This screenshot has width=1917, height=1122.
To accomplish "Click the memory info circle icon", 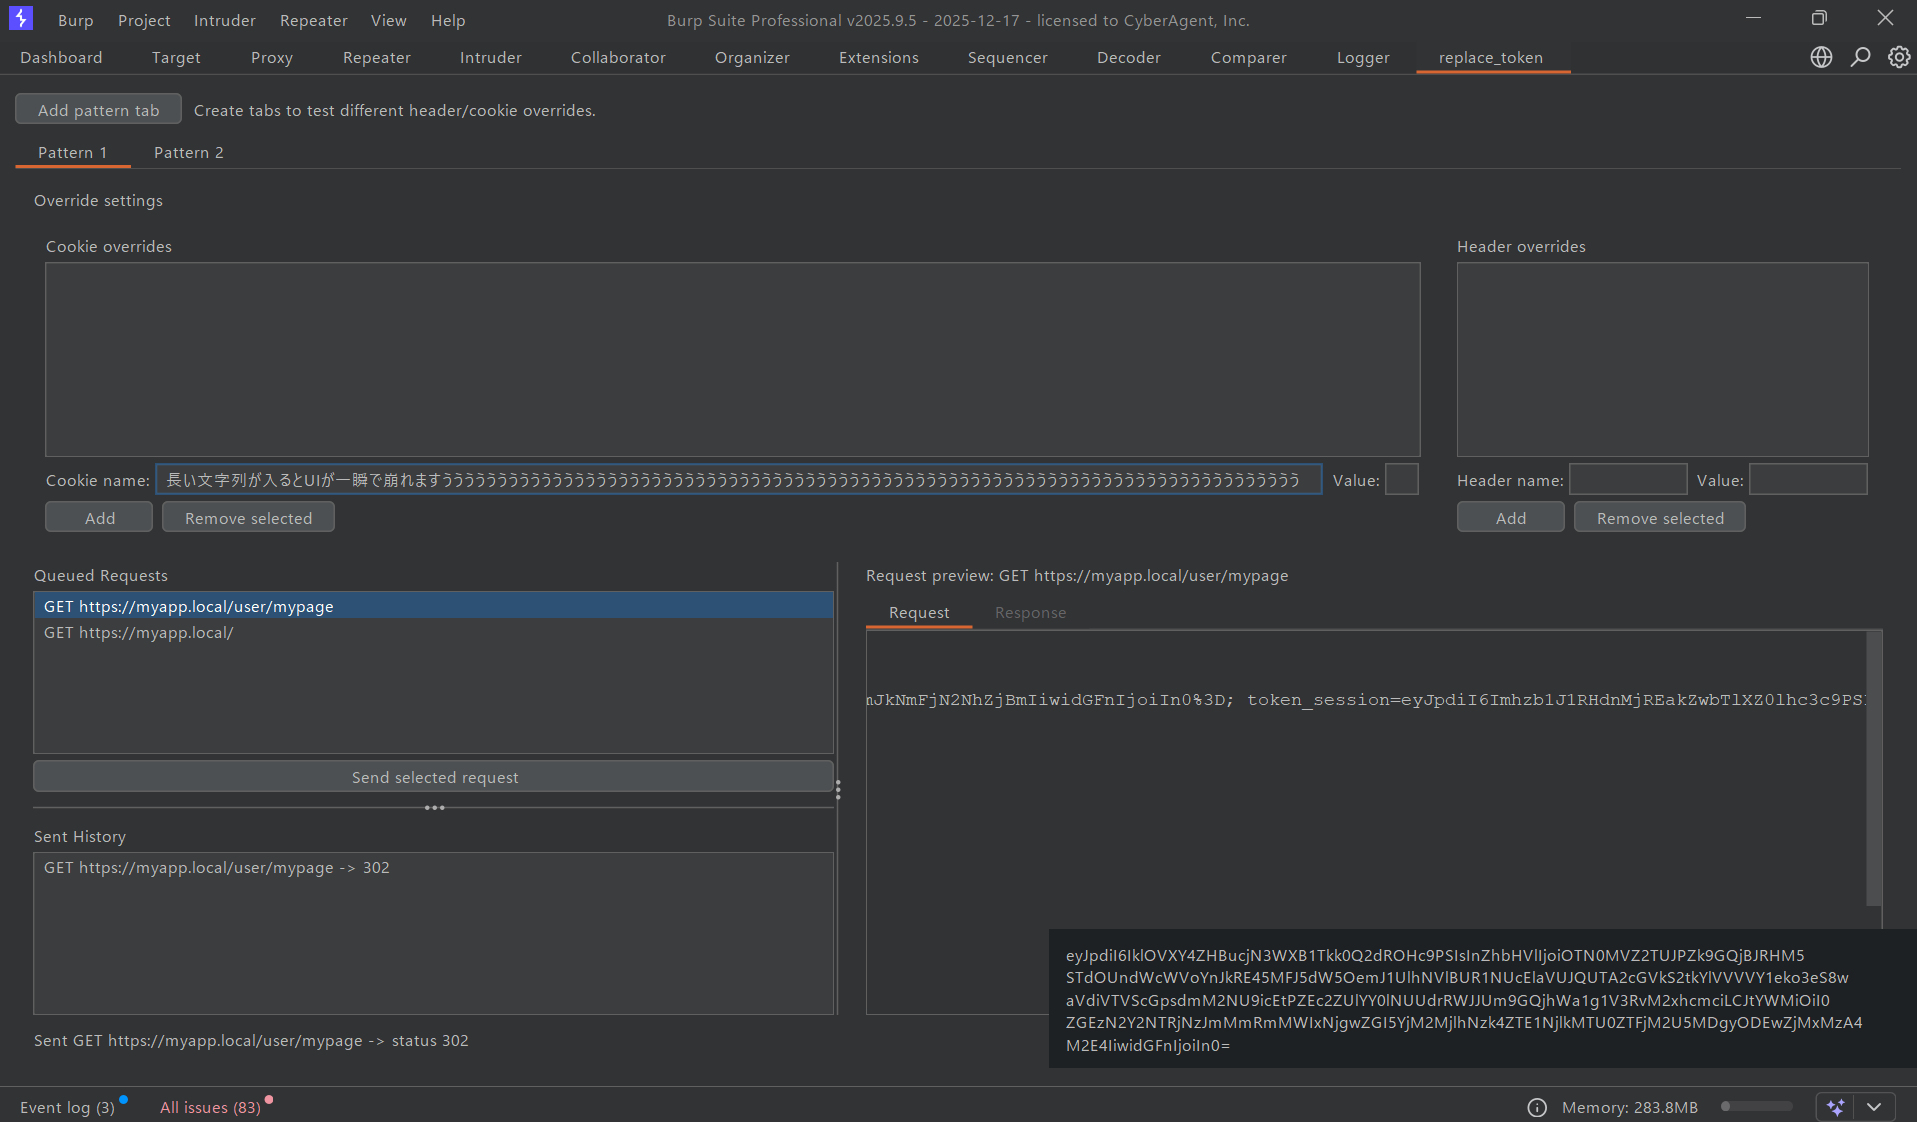I will 1537,1107.
